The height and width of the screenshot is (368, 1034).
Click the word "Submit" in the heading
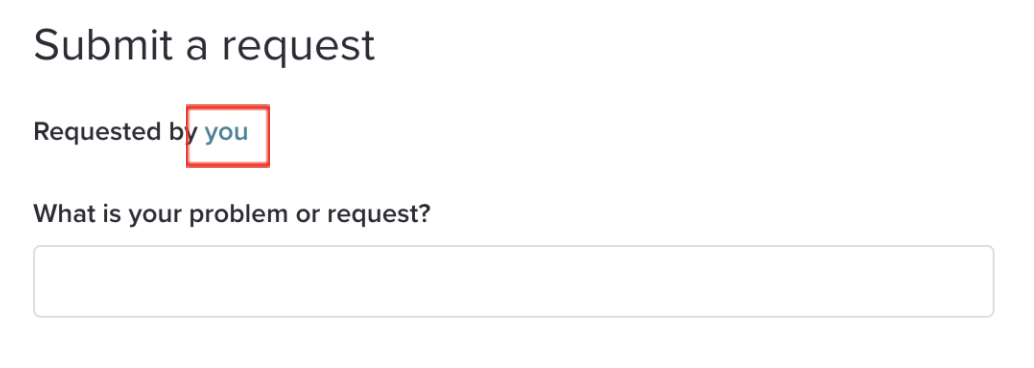click(x=105, y=44)
